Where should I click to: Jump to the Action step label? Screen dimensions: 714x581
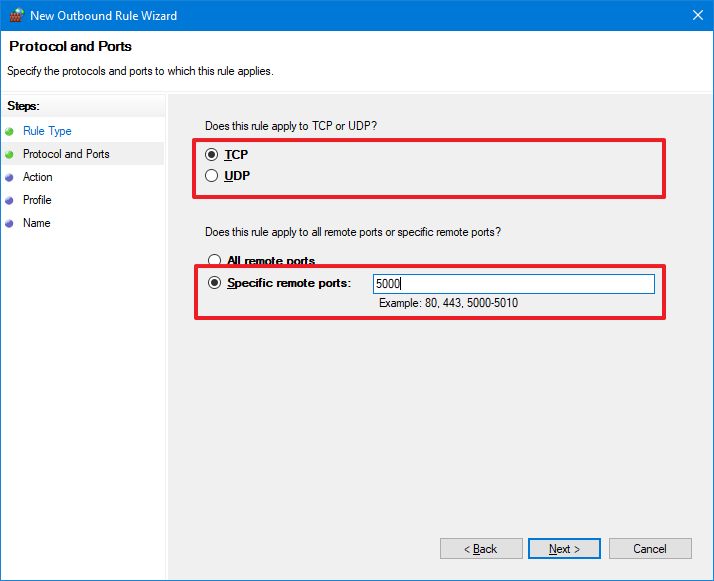(38, 177)
